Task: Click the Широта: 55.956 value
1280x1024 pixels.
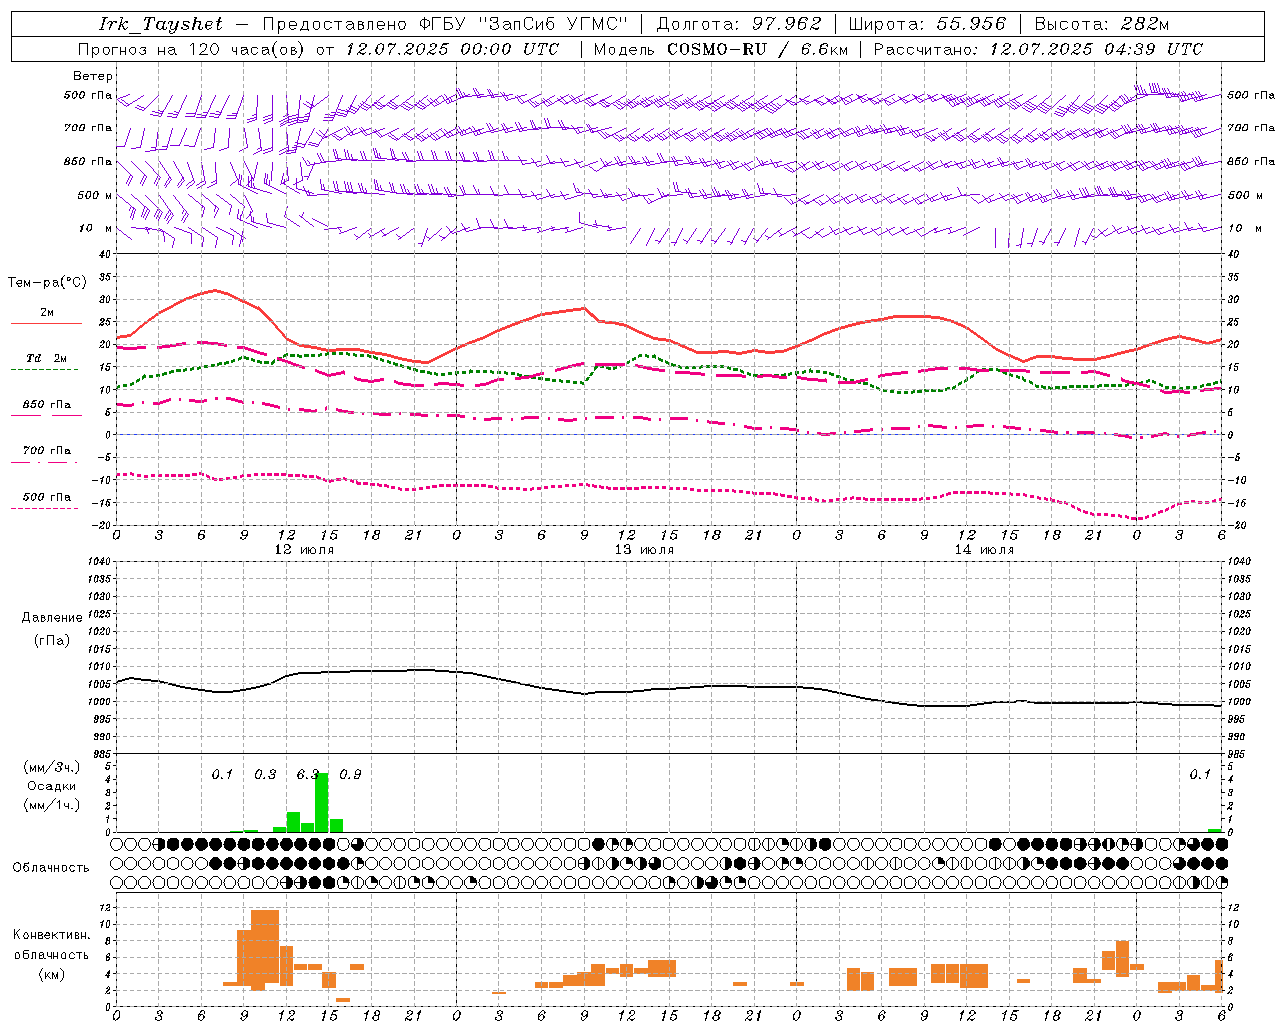Action: click(x=927, y=24)
